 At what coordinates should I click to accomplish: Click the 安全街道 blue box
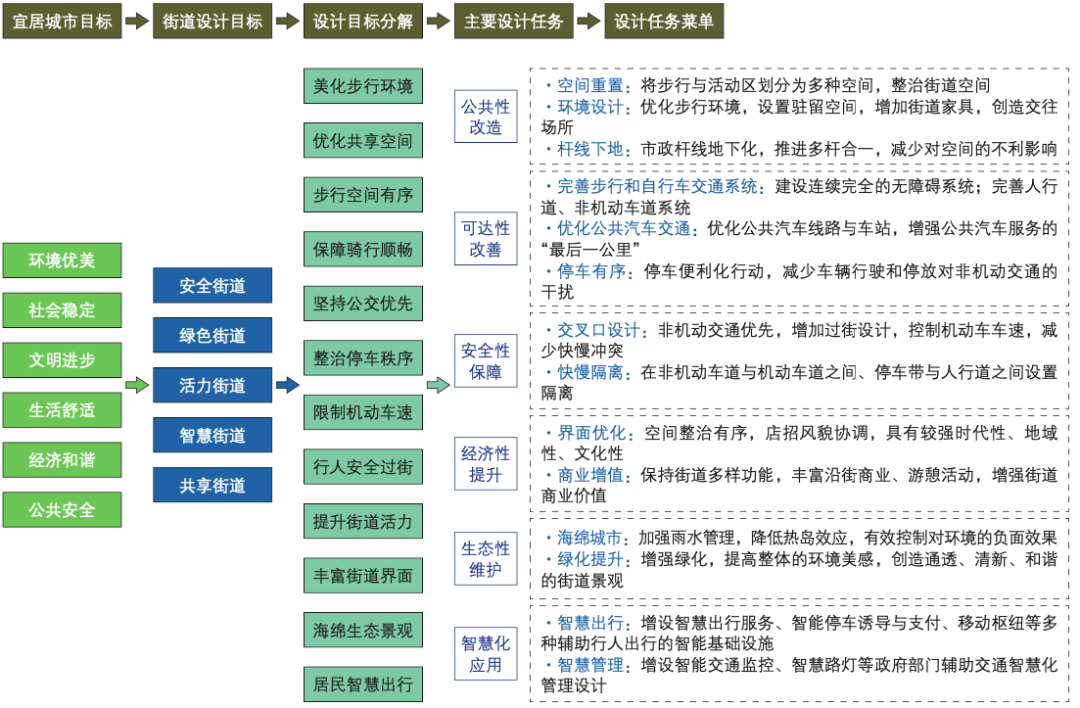click(212, 286)
